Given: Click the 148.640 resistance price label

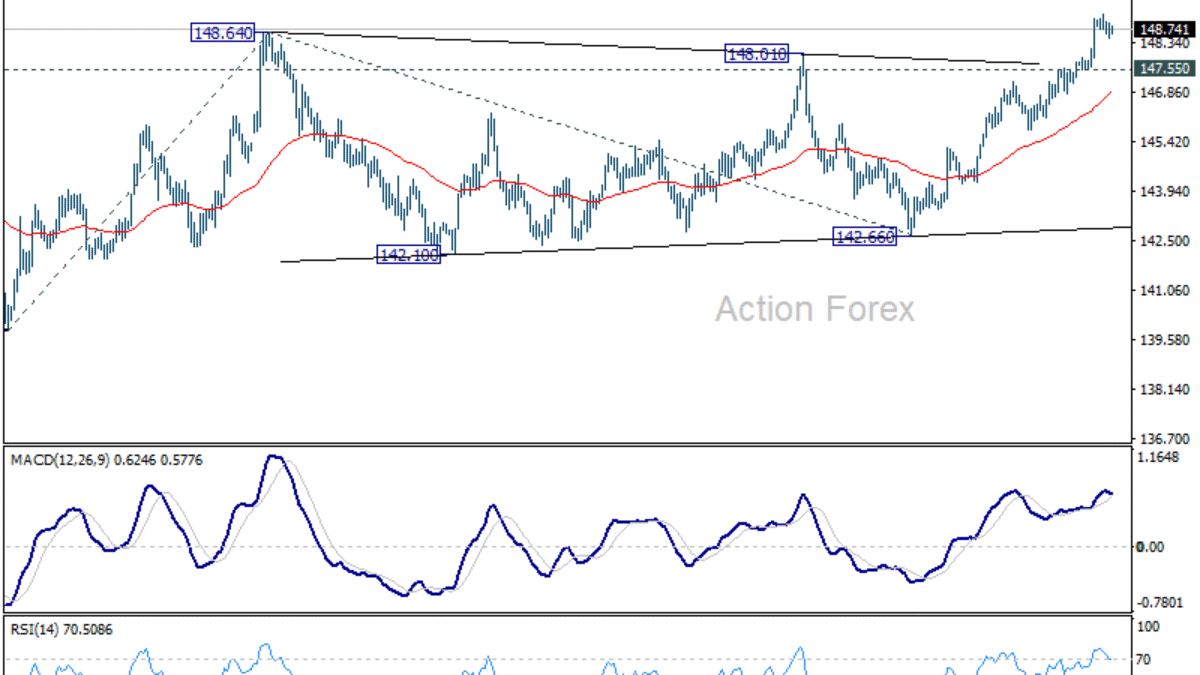Looking at the screenshot, I should [x=224, y=31].
